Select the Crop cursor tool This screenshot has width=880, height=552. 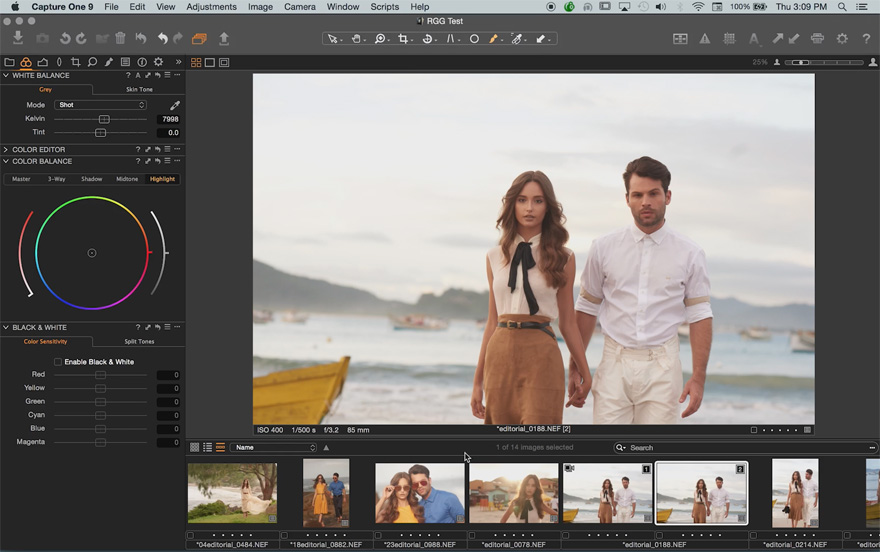(x=403, y=39)
